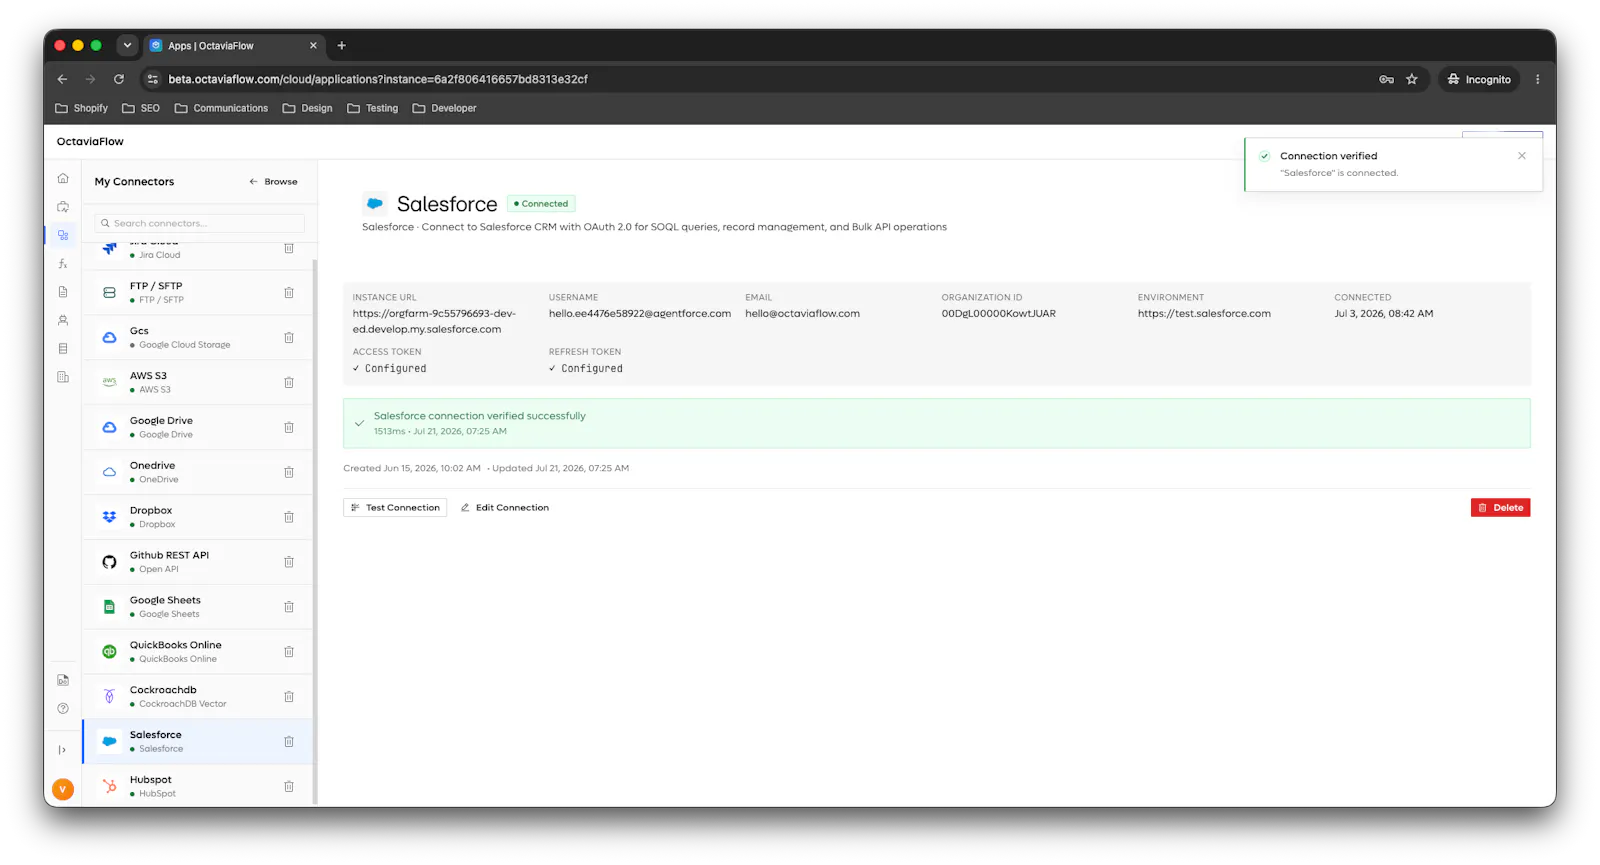Expand the sidebar with arrow icon
The width and height of the screenshot is (1600, 865).
pyautogui.click(x=62, y=750)
